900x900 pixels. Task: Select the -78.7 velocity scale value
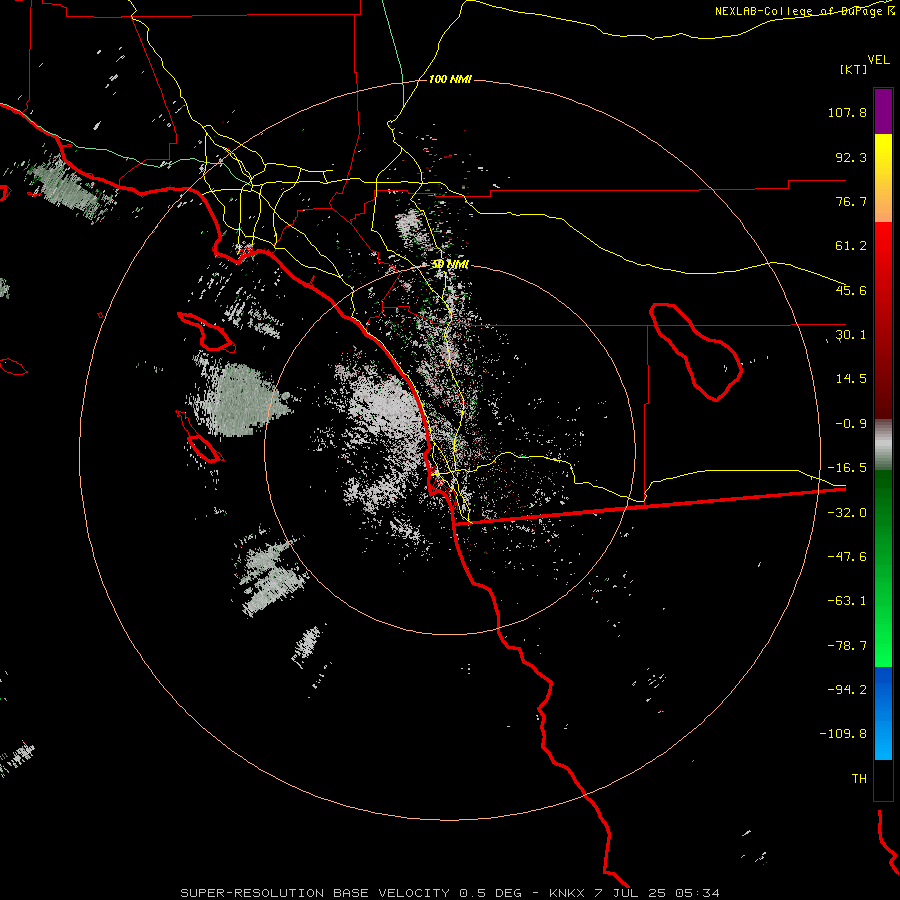point(847,646)
